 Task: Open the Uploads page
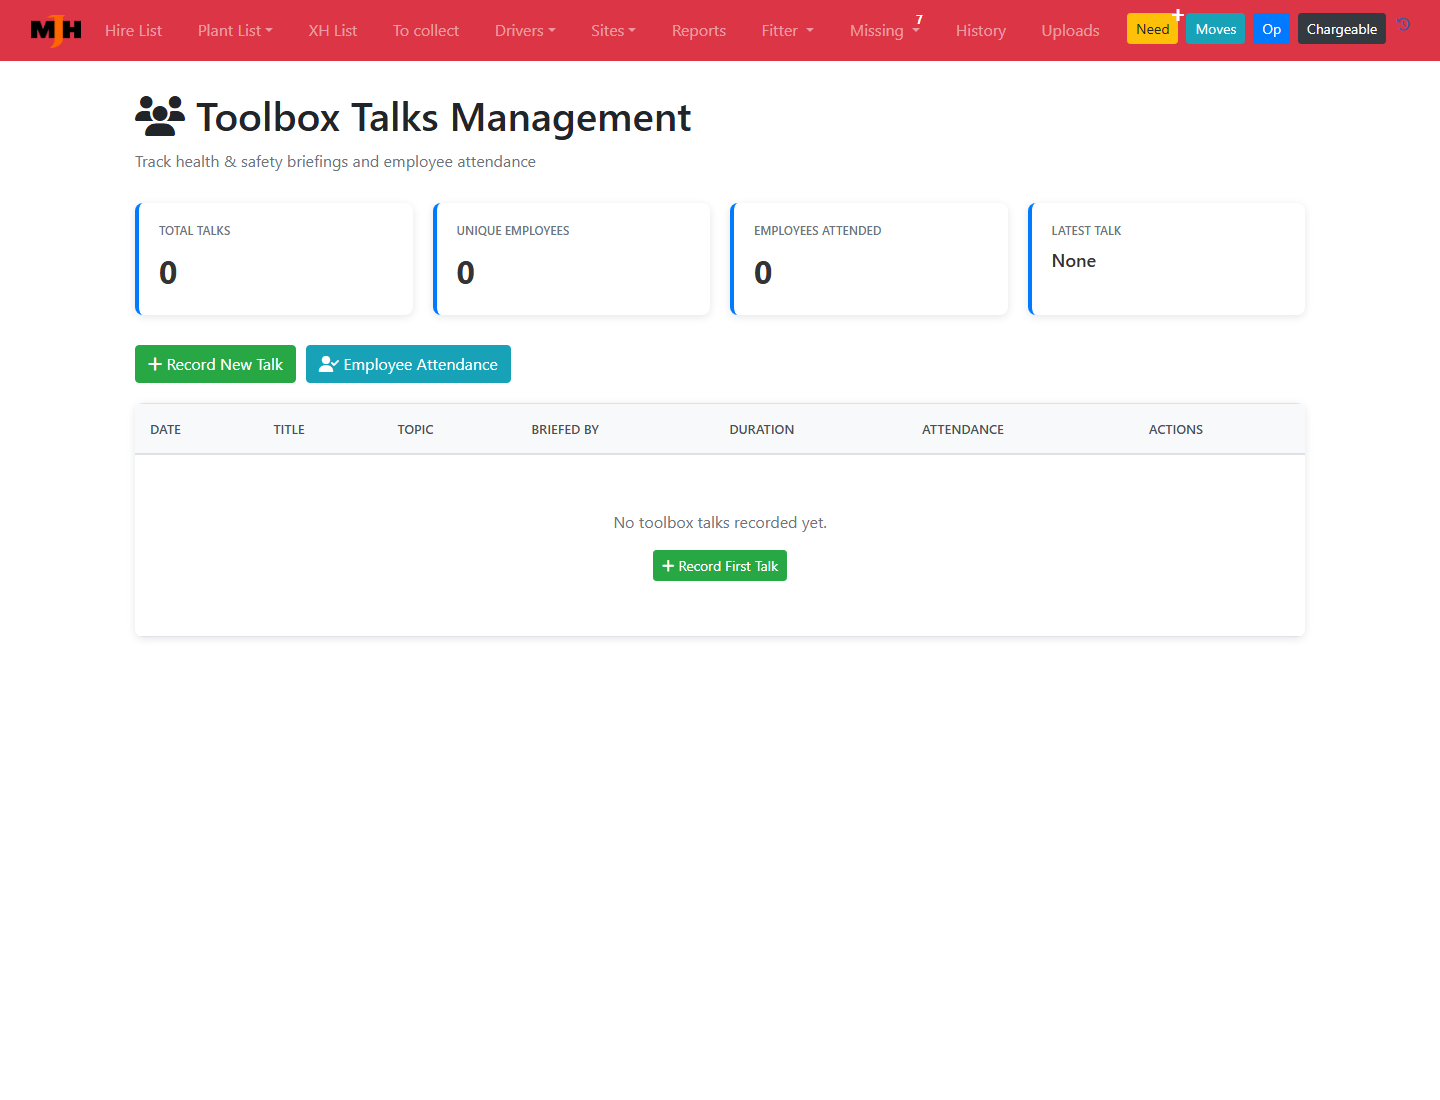pos(1070,30)
